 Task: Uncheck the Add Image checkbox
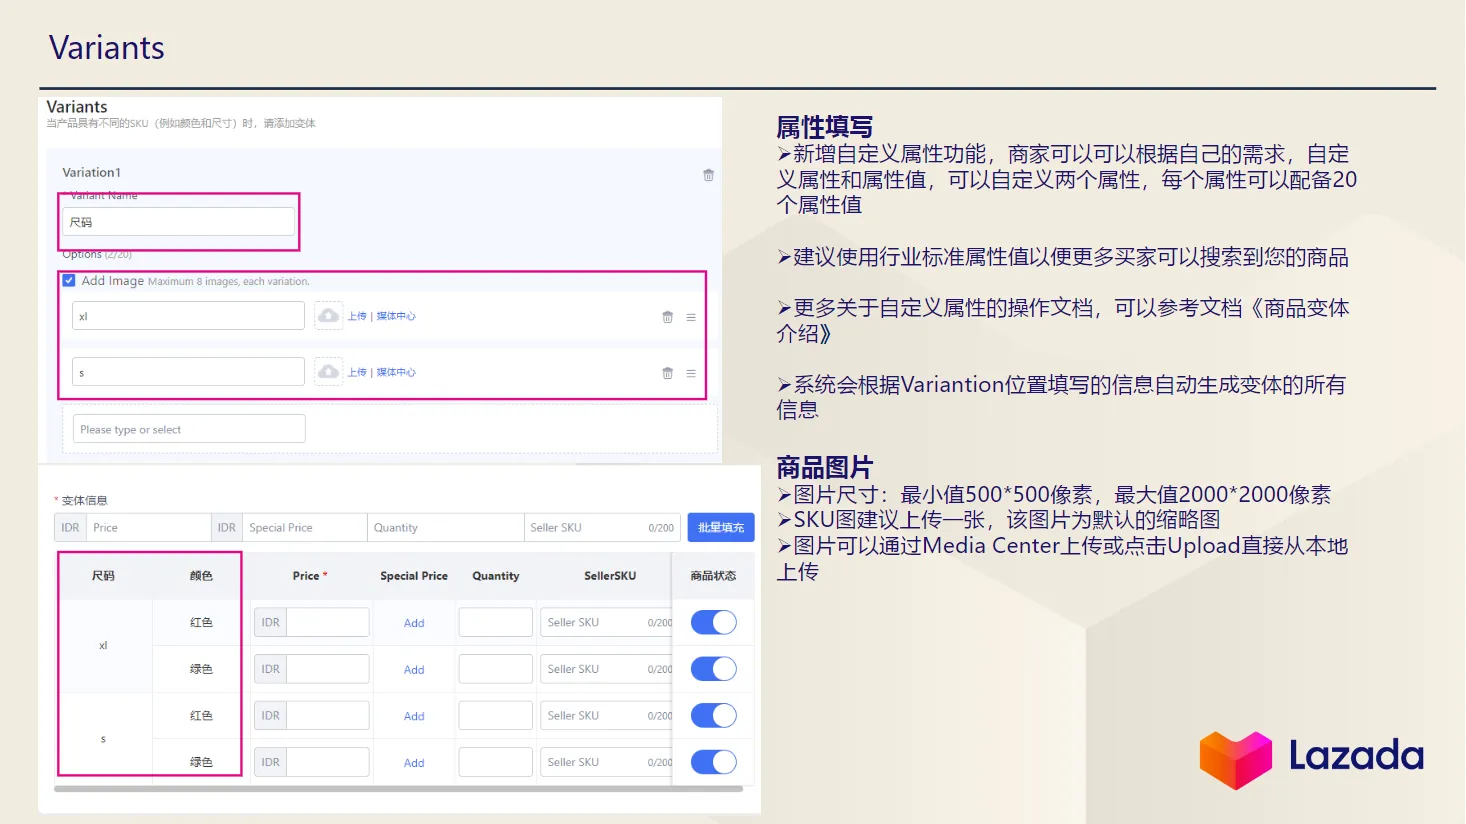coord(69,281)
